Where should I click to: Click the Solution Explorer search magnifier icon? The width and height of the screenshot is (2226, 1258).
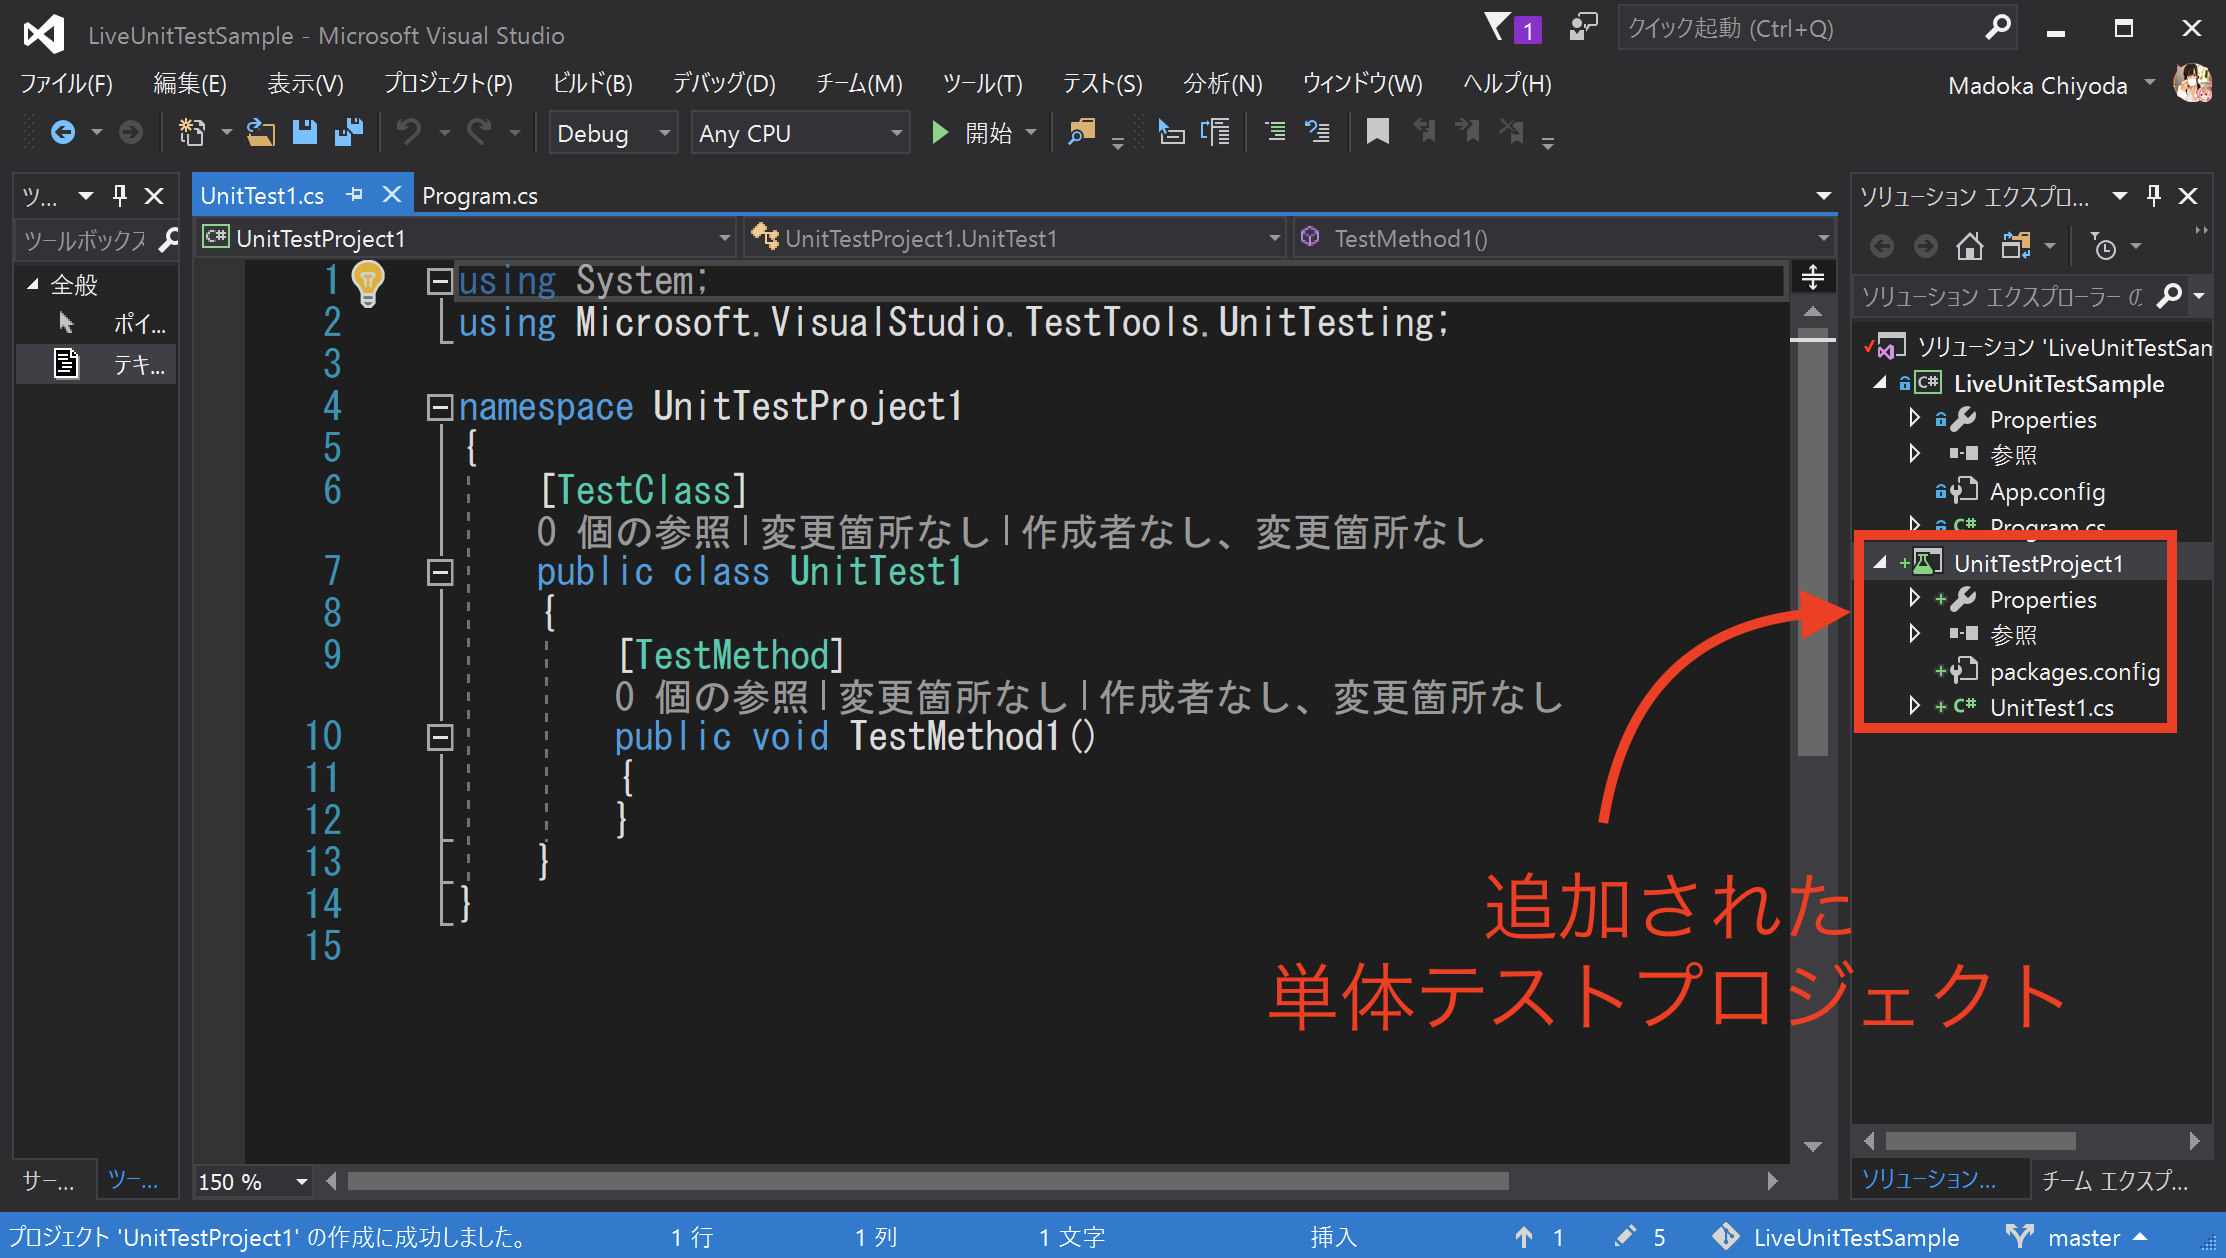(2169, 296)
